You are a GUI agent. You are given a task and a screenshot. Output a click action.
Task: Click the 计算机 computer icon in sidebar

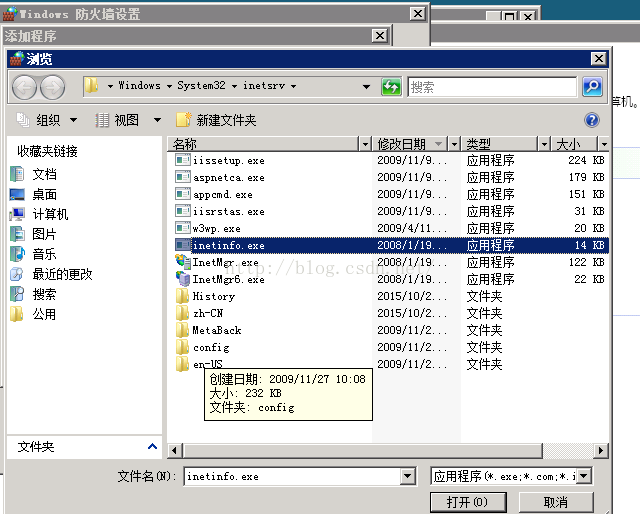point(17,214)
